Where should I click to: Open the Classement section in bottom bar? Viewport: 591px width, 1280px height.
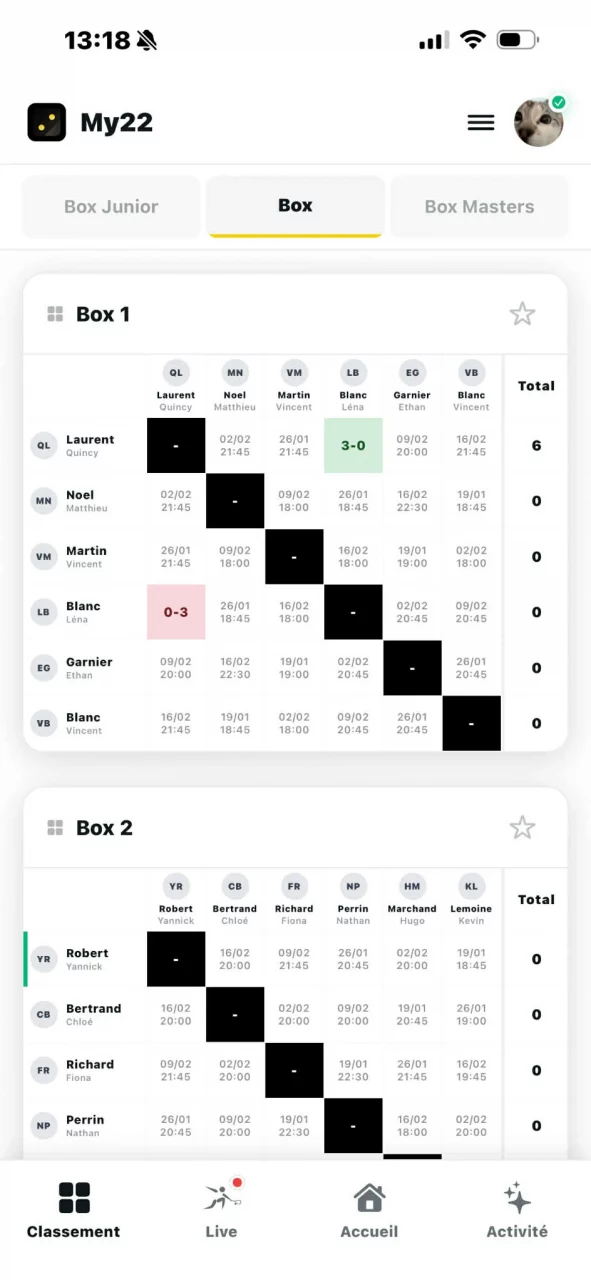(74, 1210)
